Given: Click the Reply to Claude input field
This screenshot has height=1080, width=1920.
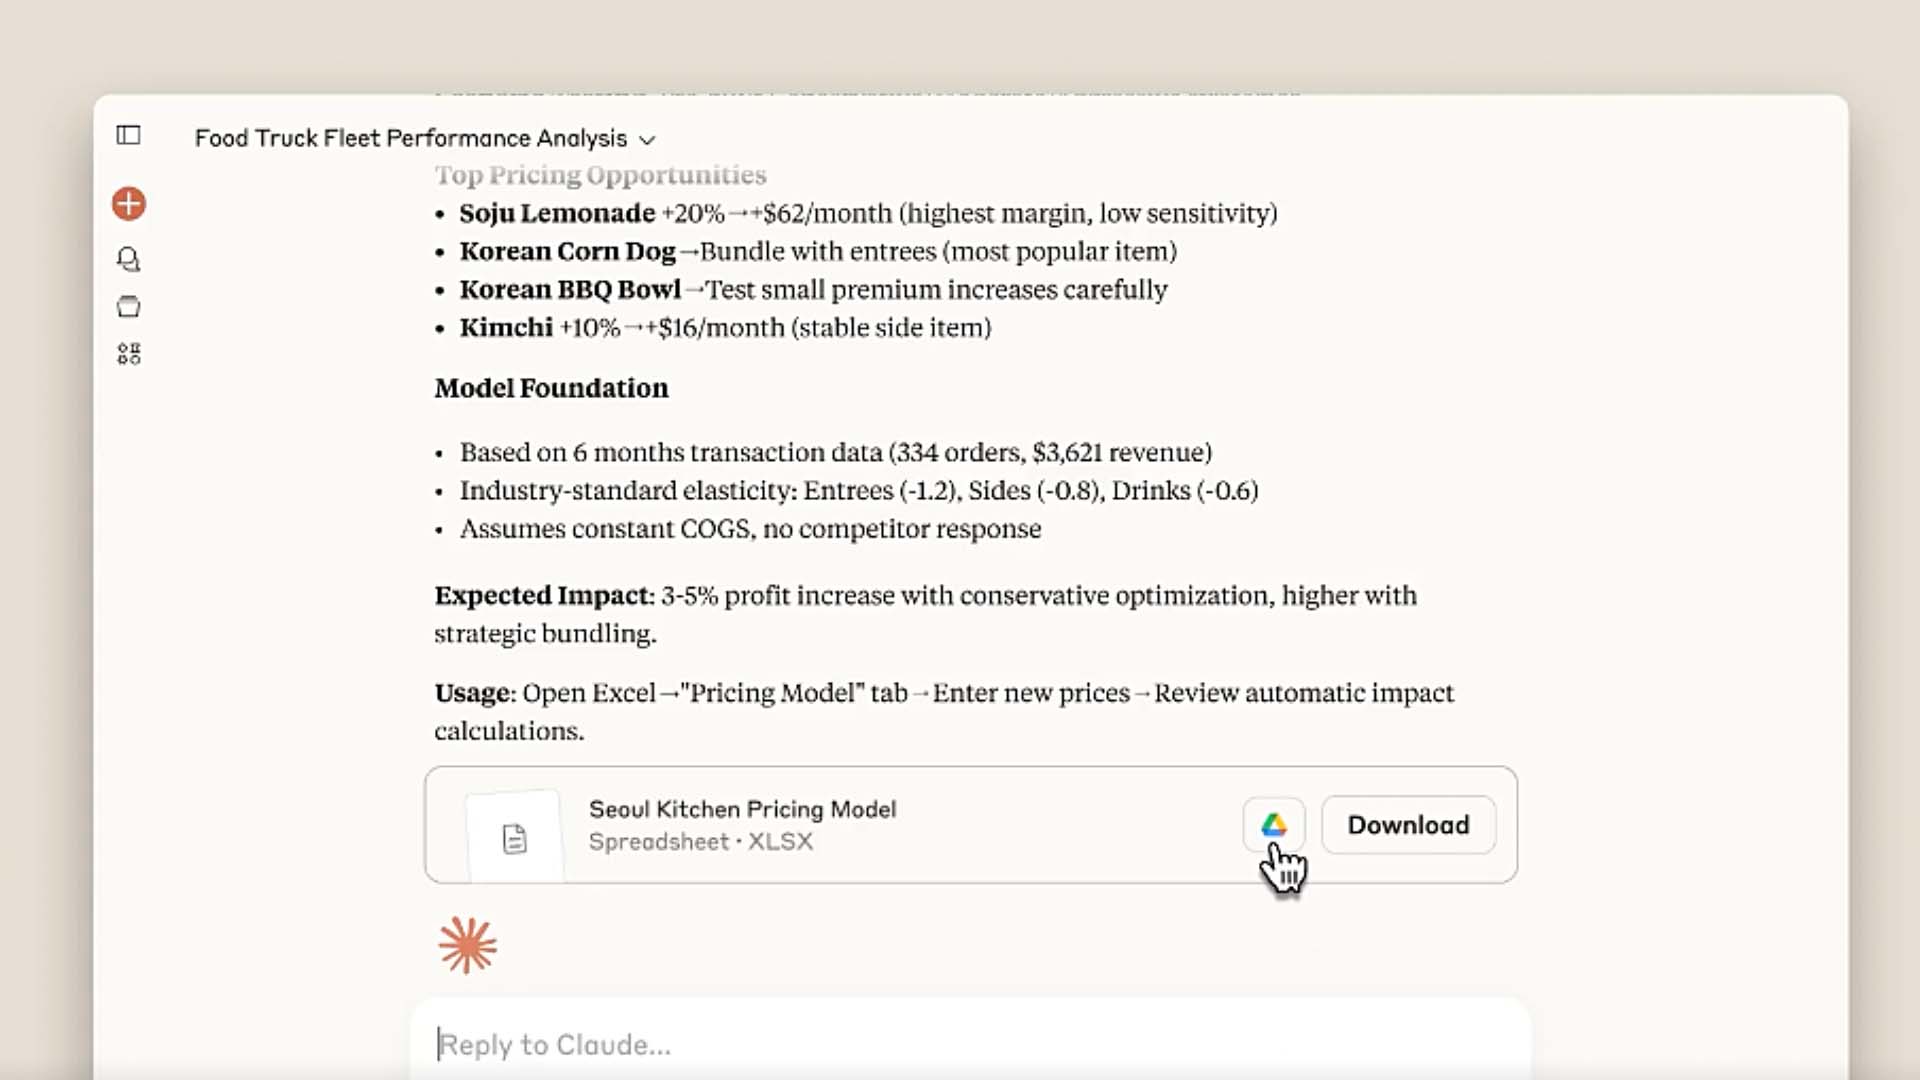Looking at the screenshot, I should pos(970,1045).
